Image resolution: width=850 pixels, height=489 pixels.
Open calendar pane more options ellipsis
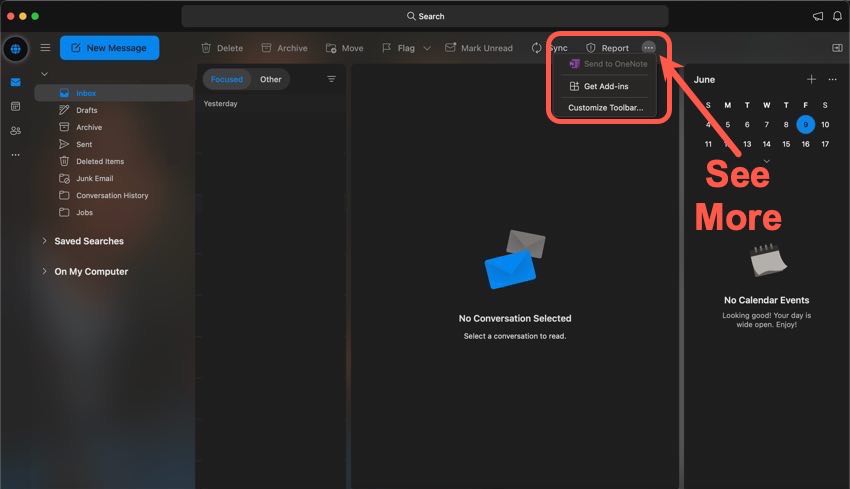(x=832, y=80)
